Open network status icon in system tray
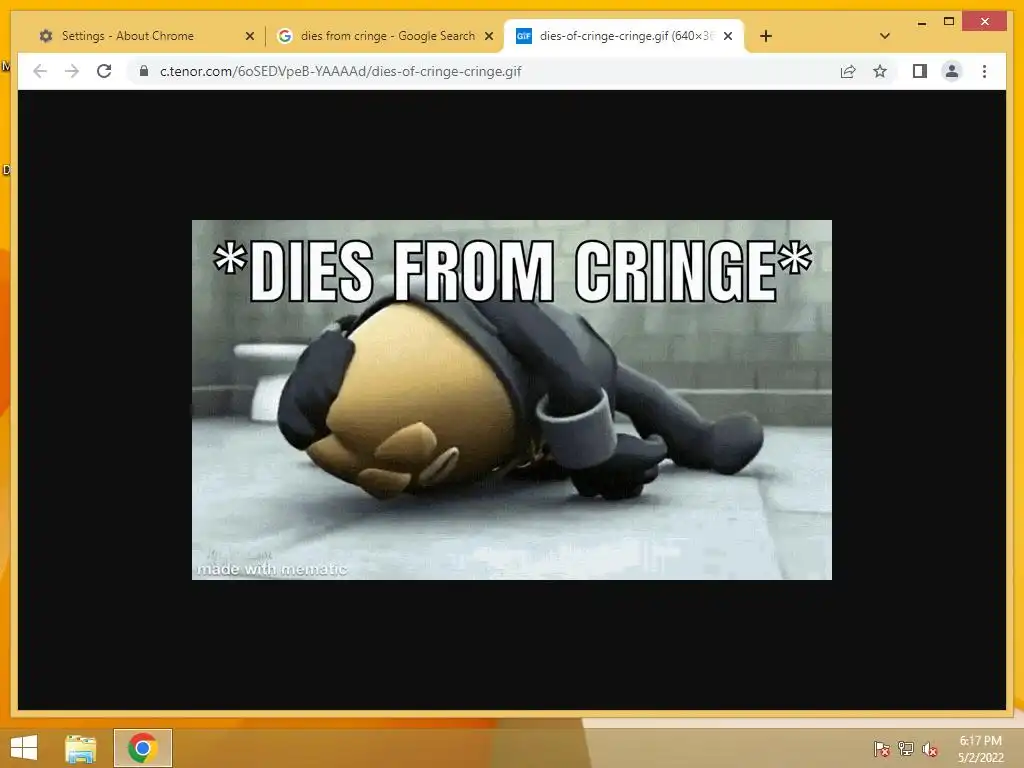The height and width of the screenshot is (768, 1024). click(x=906, y=749)
